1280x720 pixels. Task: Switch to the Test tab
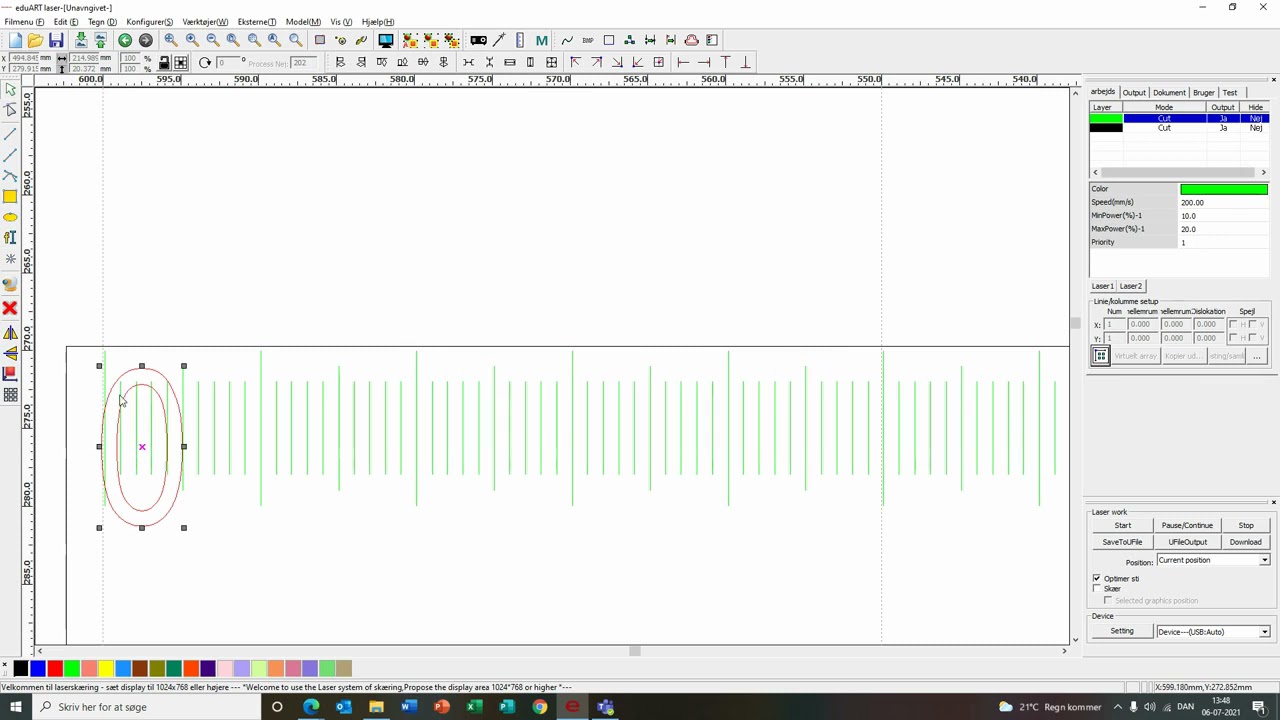pos(1229,93)
